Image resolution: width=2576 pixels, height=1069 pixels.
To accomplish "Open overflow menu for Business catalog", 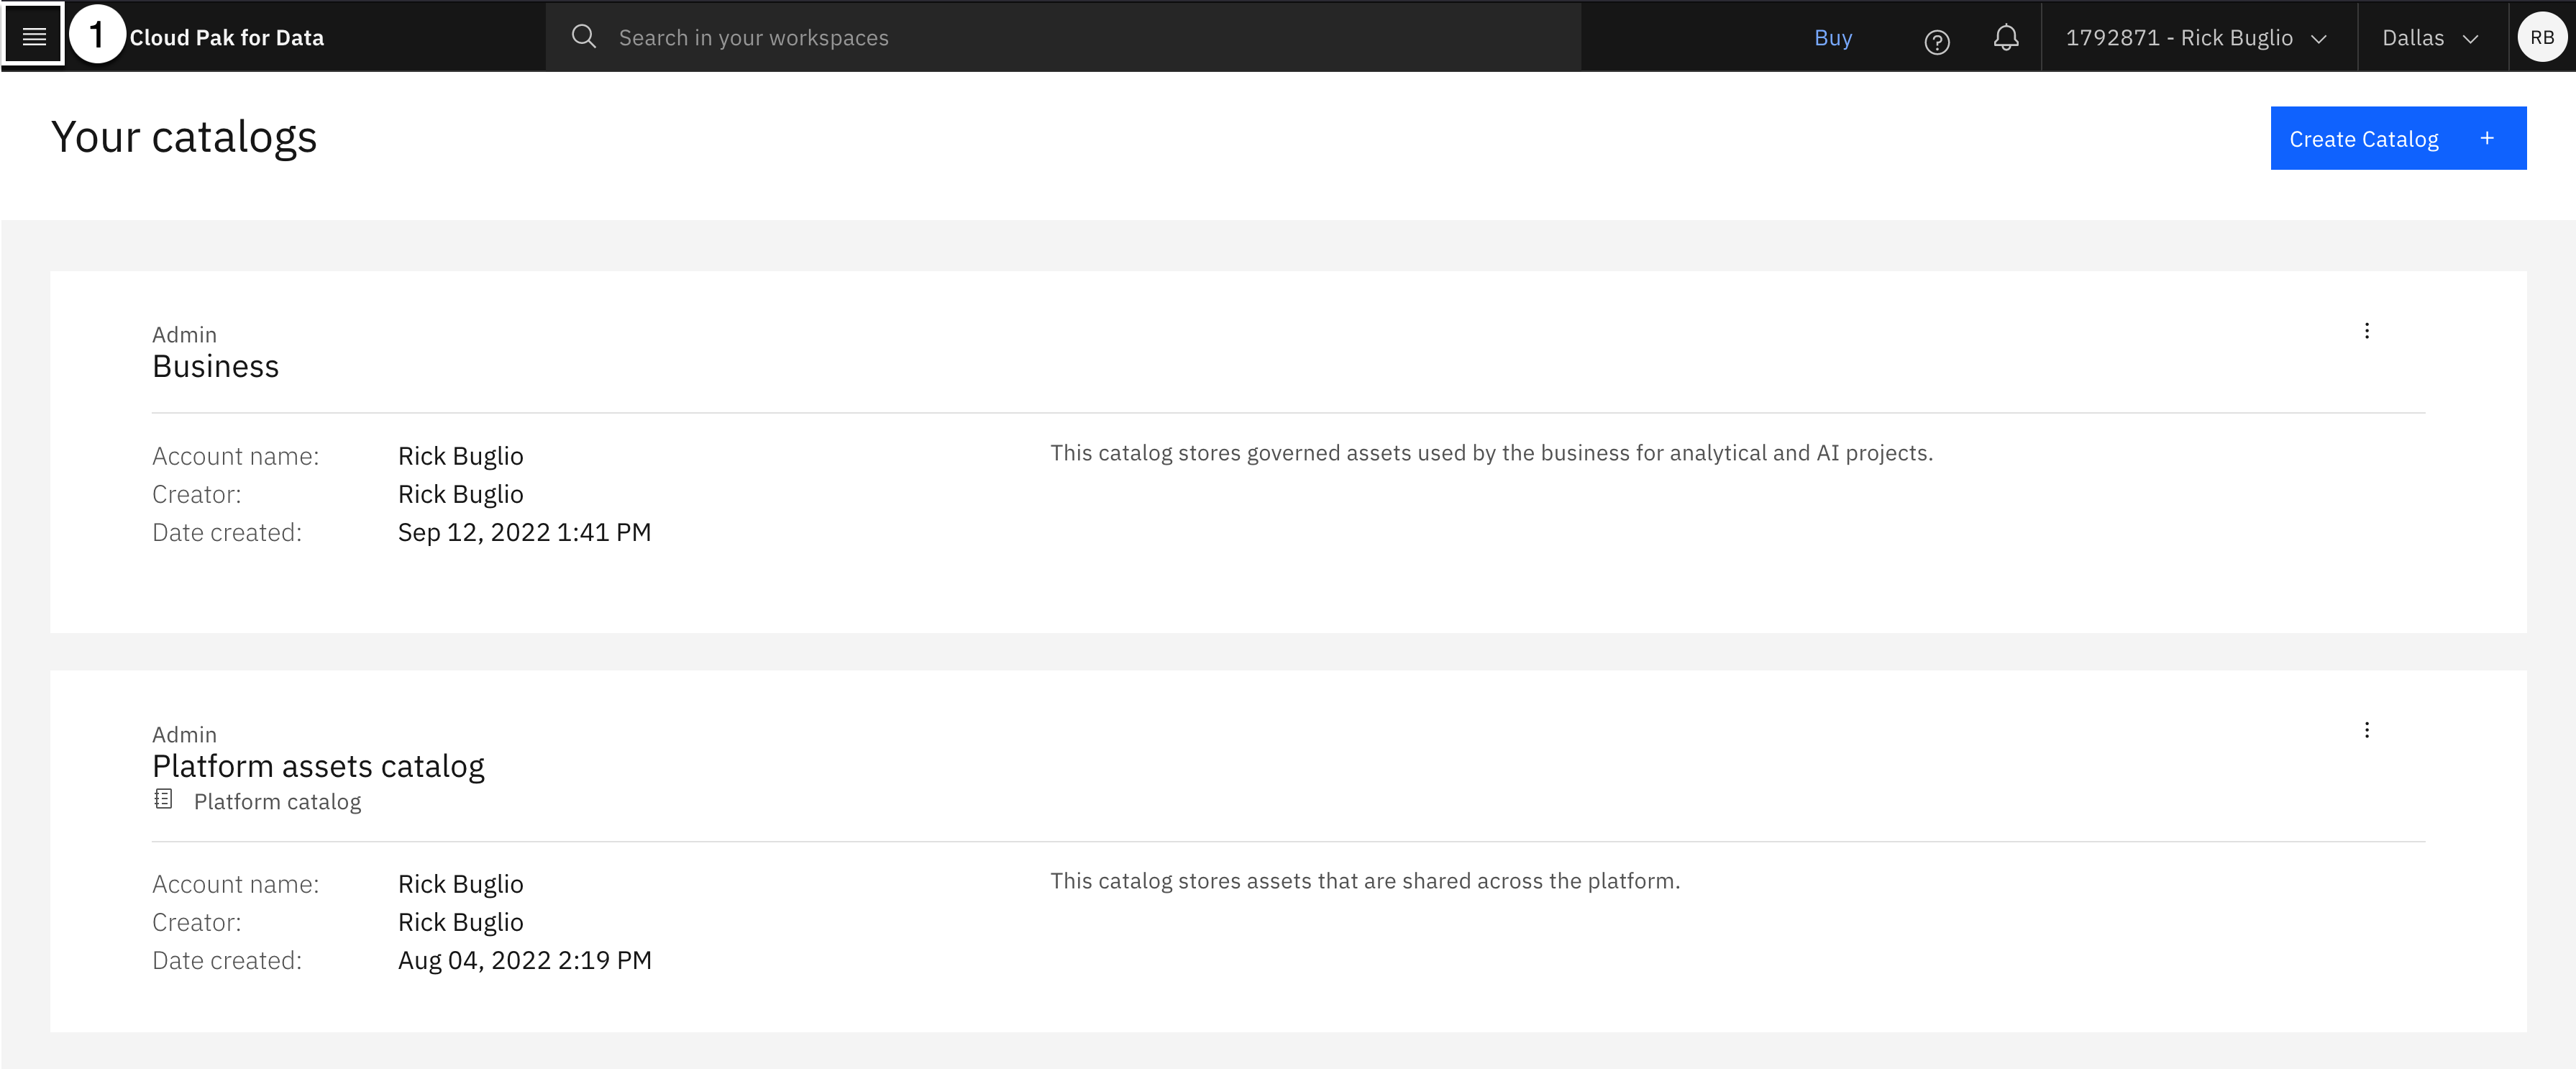I will pos(2366,331).
